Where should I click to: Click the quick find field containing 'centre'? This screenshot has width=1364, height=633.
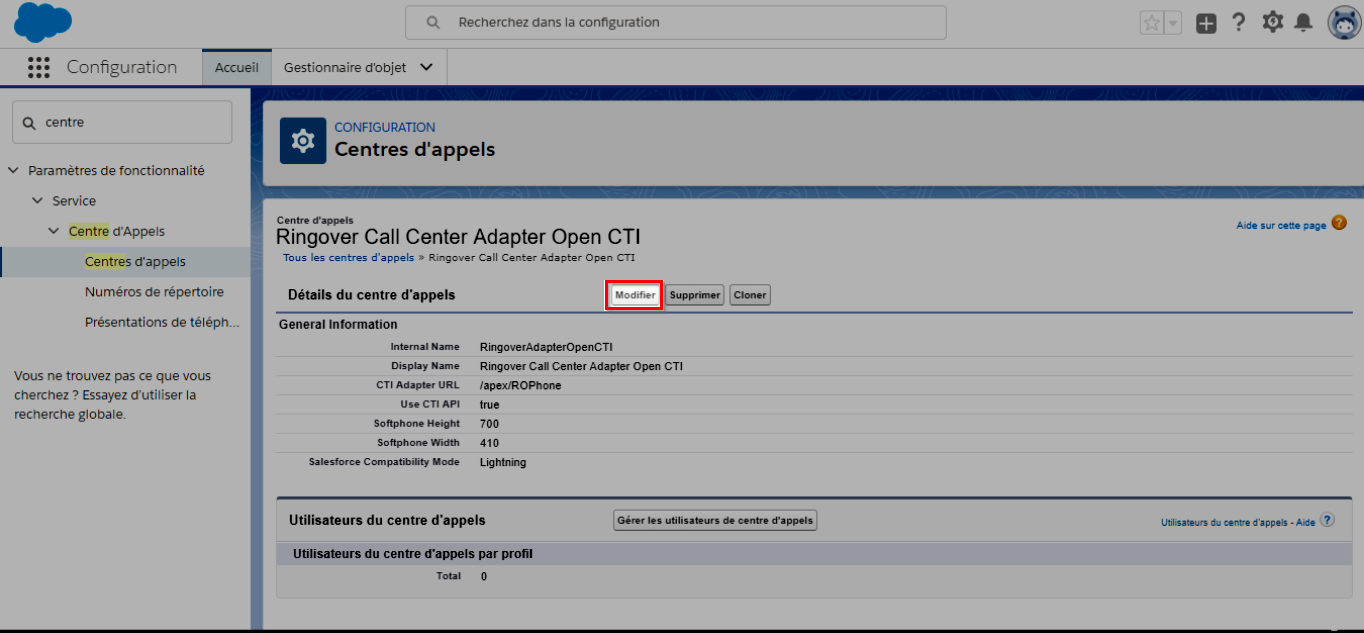122,122
